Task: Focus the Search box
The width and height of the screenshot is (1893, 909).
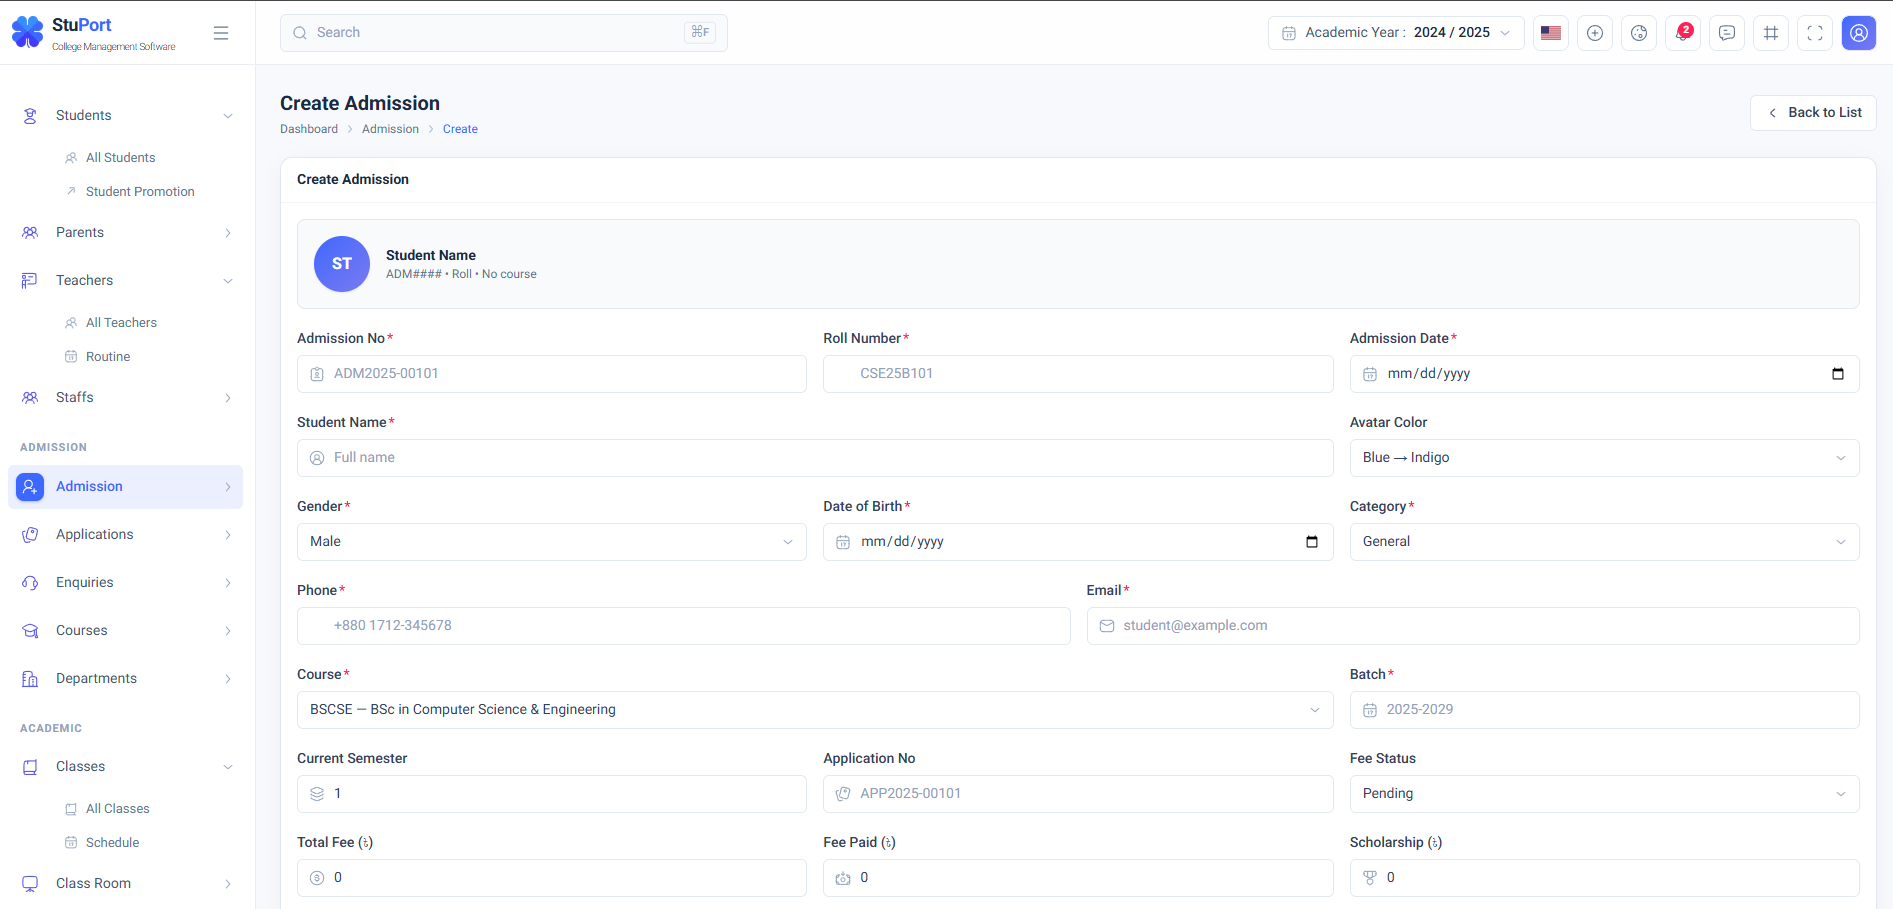Action: 504,33
